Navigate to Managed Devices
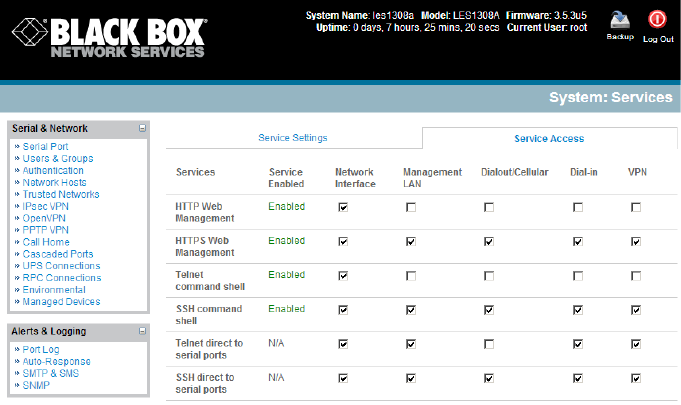681x405 pixels. pos(61,302)
